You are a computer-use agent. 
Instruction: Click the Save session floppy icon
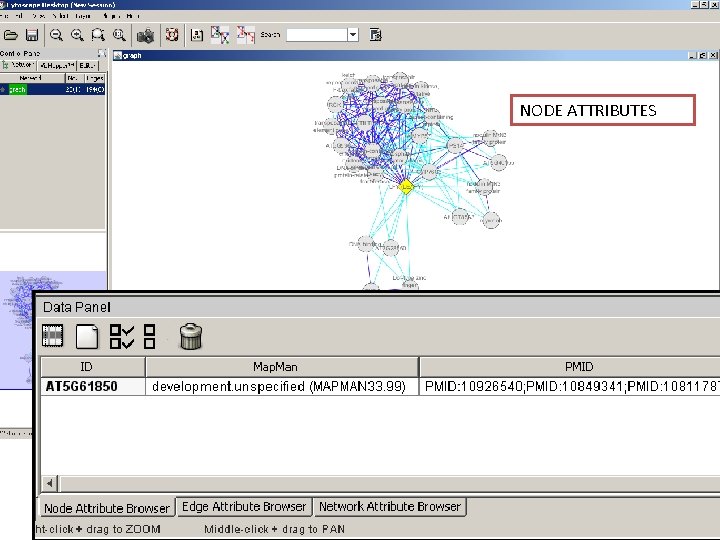click(x=32, y=35)
